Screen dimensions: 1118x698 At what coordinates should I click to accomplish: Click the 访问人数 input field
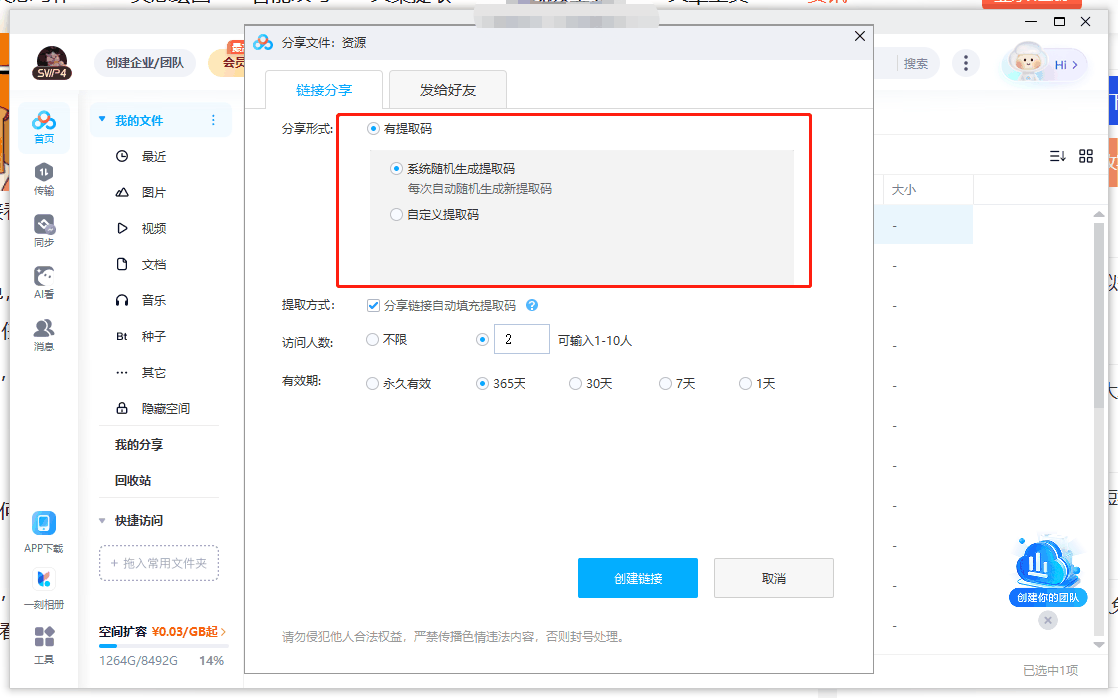tap(521, 340)
